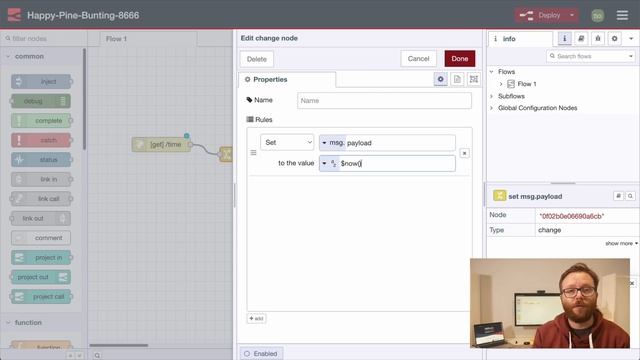Click the $now() value field
The width and height of the screenshot is (640, 360).
[397, 163]
